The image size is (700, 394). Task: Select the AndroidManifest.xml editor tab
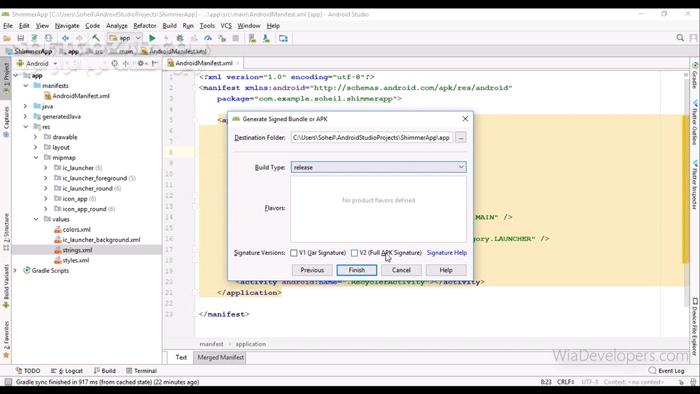point(204,63)
